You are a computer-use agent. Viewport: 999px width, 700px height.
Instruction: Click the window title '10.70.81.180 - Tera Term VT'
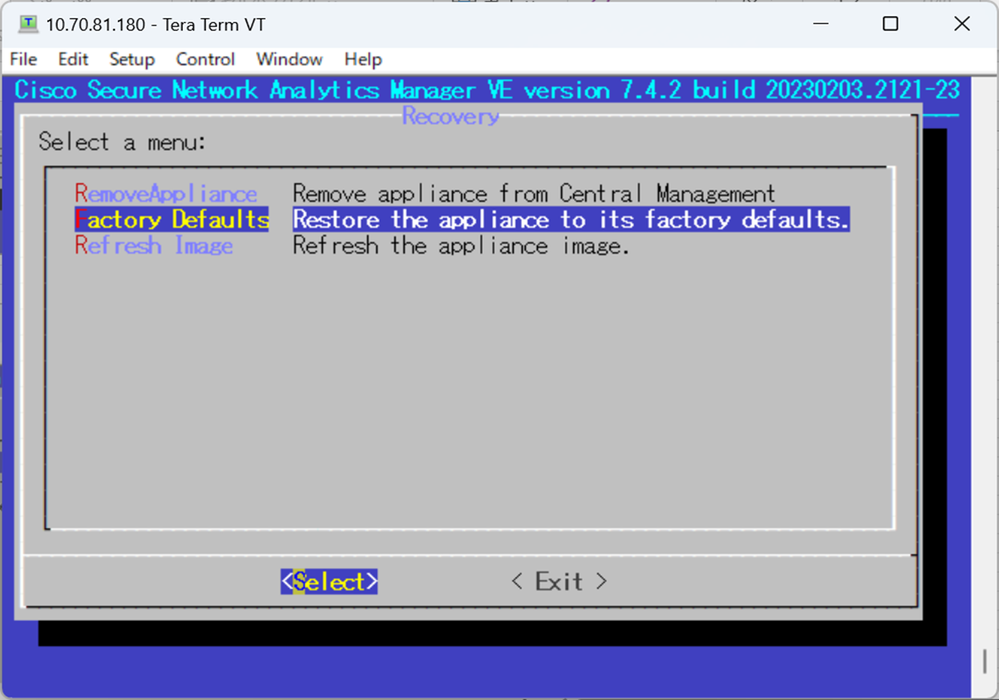155,25
